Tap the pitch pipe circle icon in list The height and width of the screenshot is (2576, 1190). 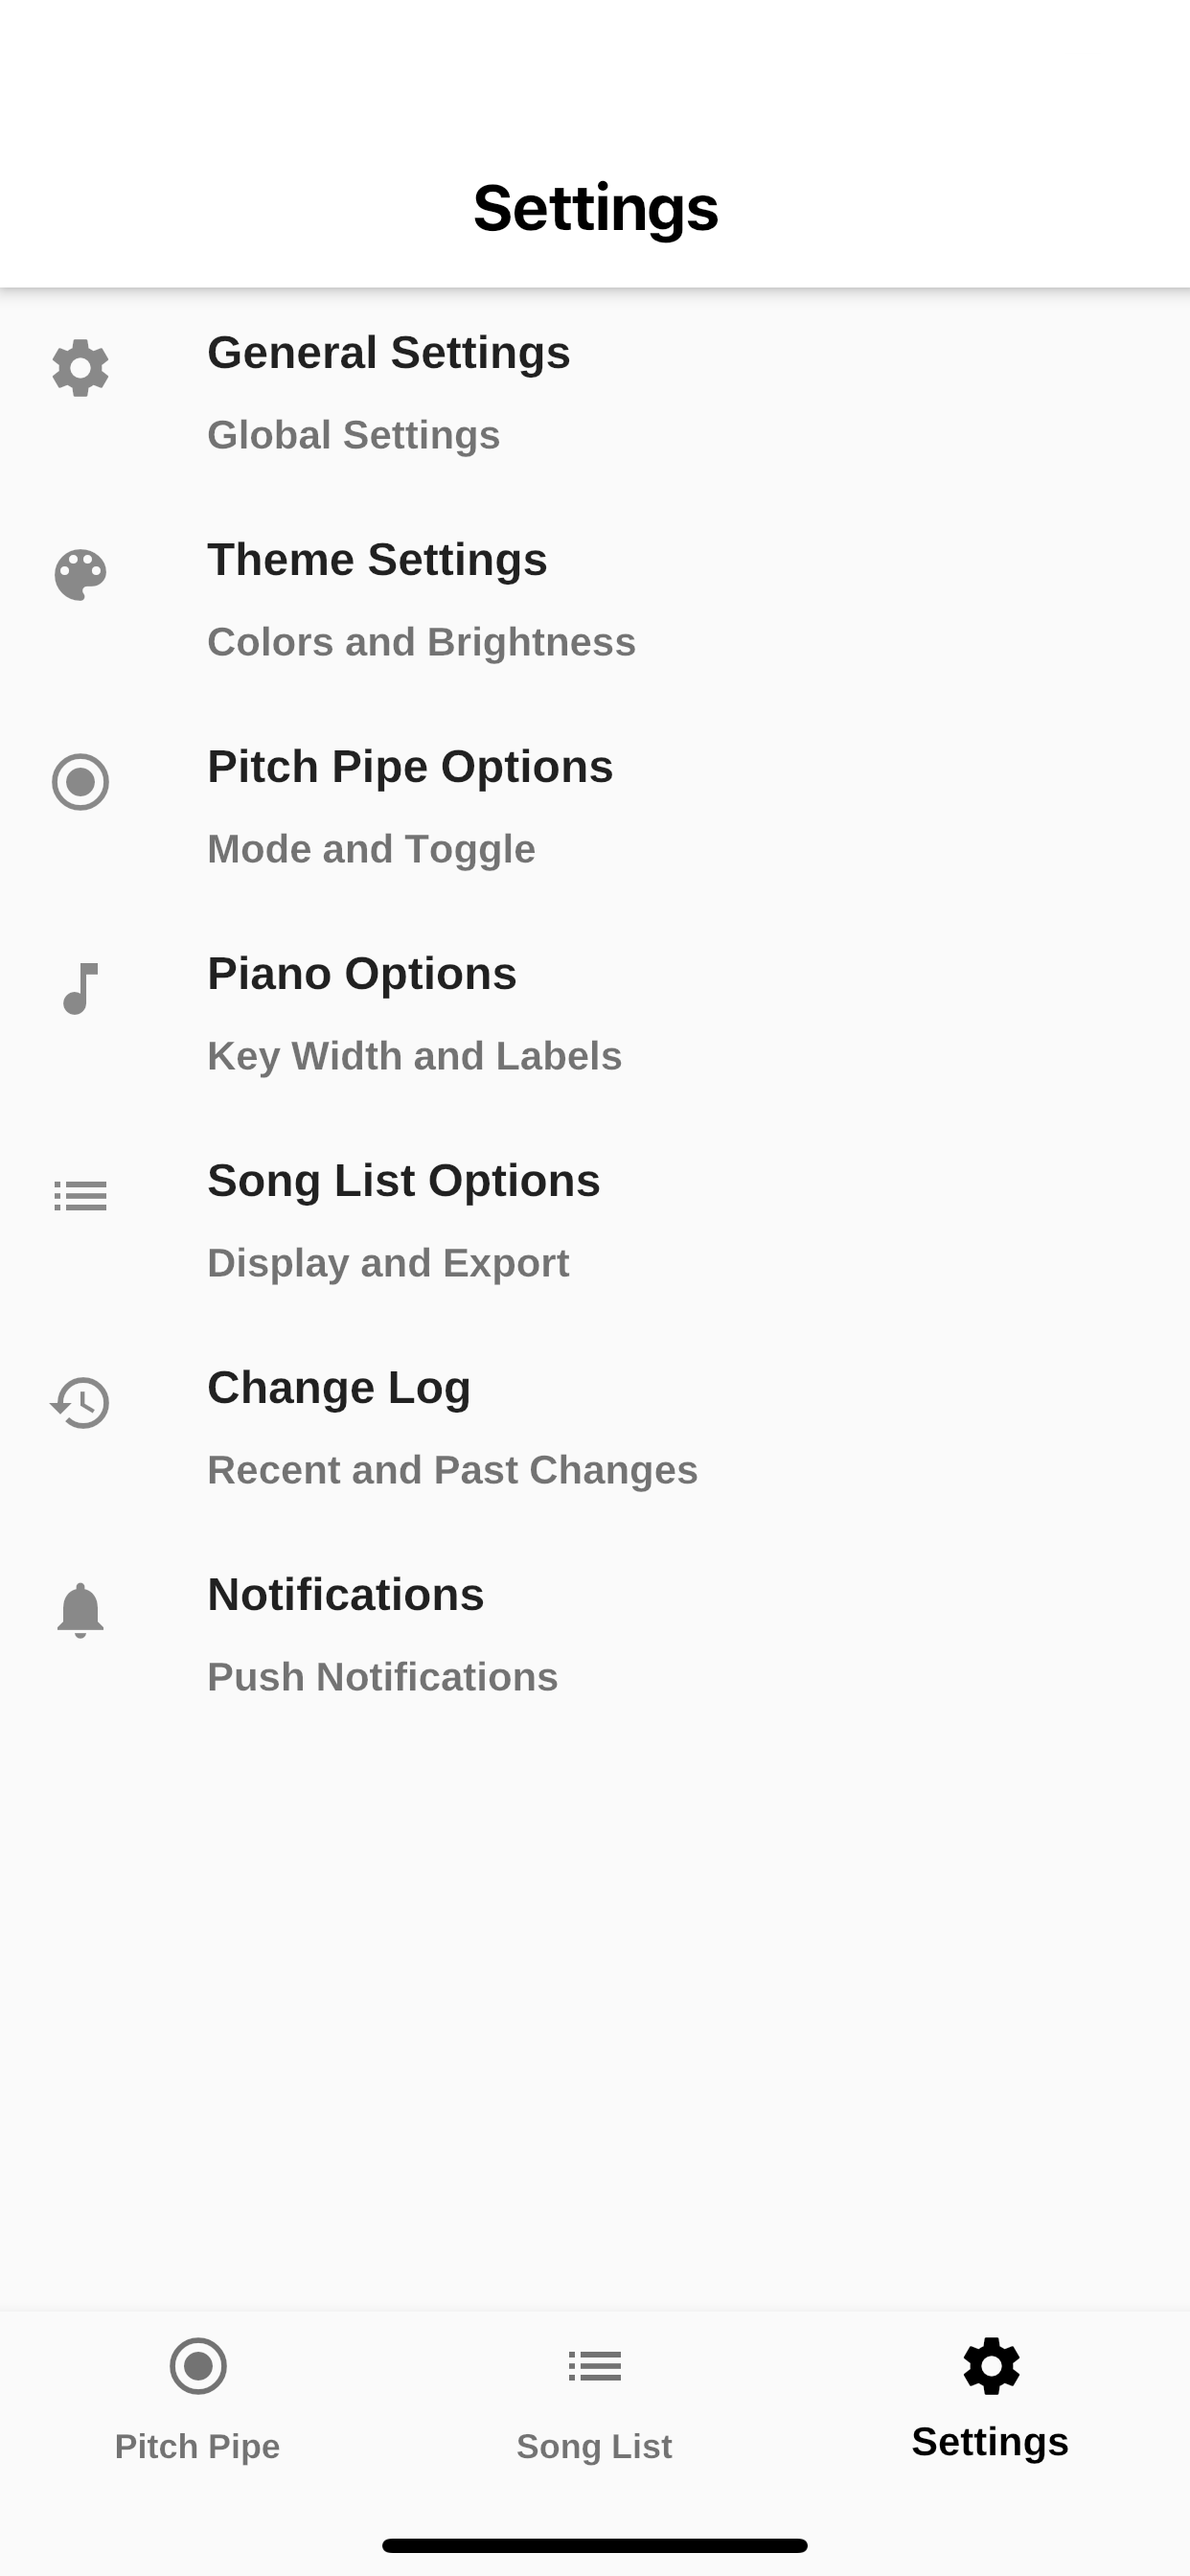[x=80, y=782]
